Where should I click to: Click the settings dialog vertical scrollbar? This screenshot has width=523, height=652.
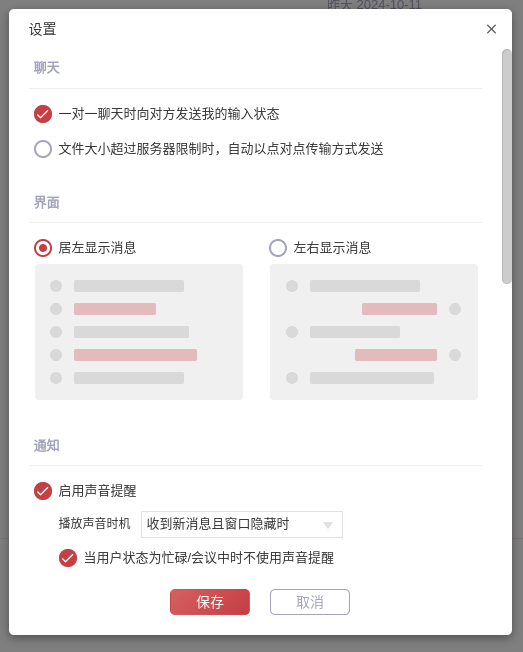(x=506, y=166)
